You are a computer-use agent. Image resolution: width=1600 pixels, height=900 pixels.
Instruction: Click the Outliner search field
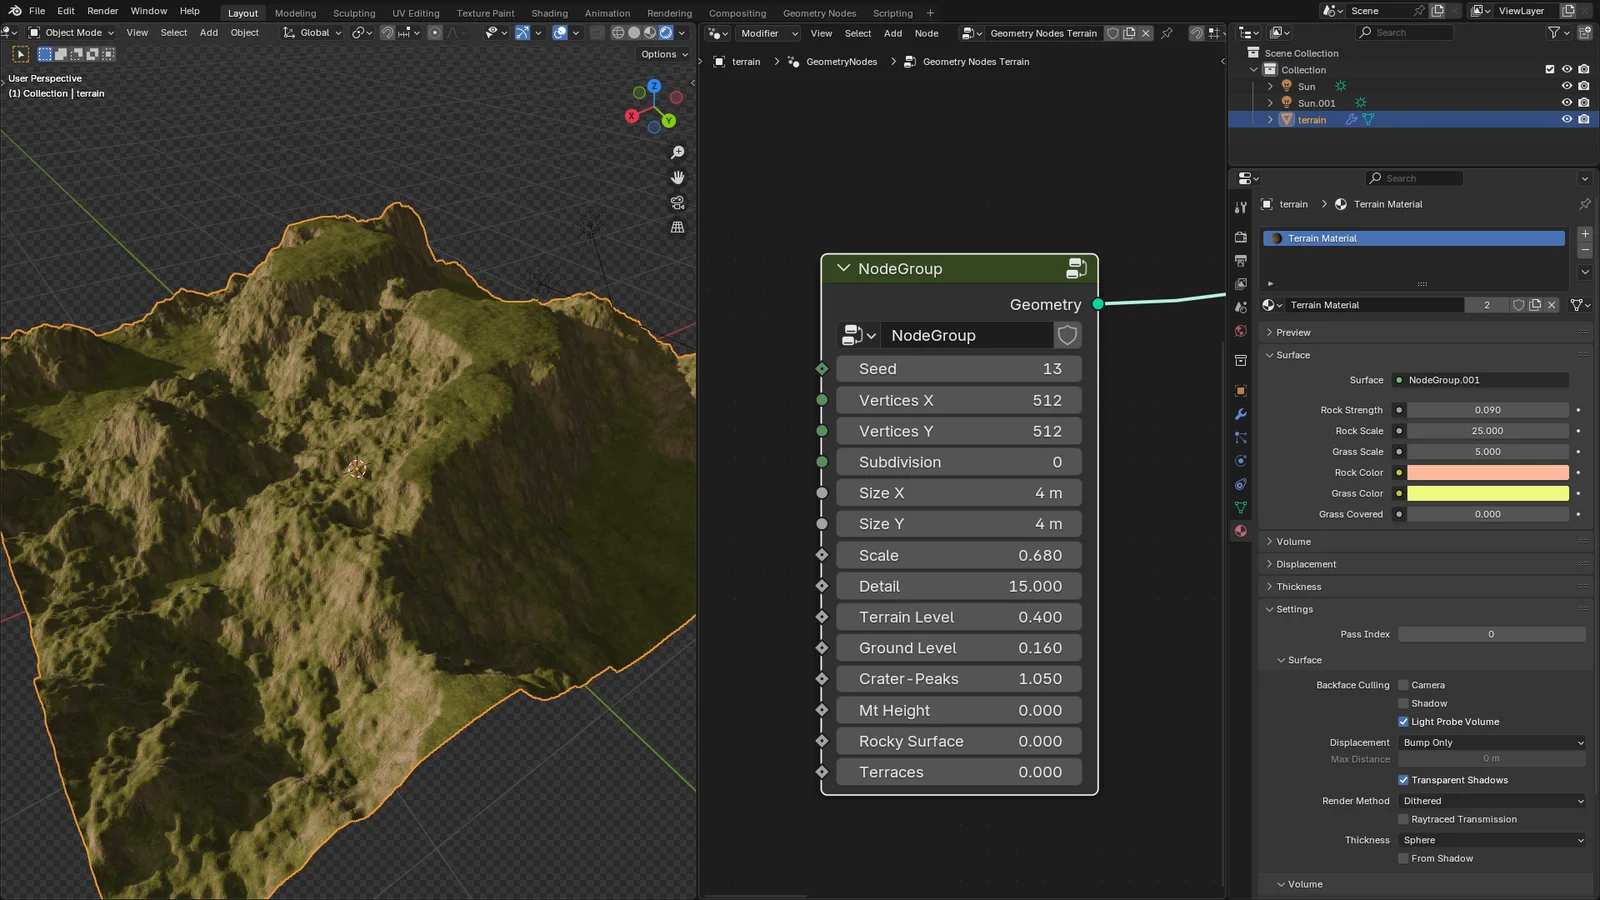point(1404,32)
